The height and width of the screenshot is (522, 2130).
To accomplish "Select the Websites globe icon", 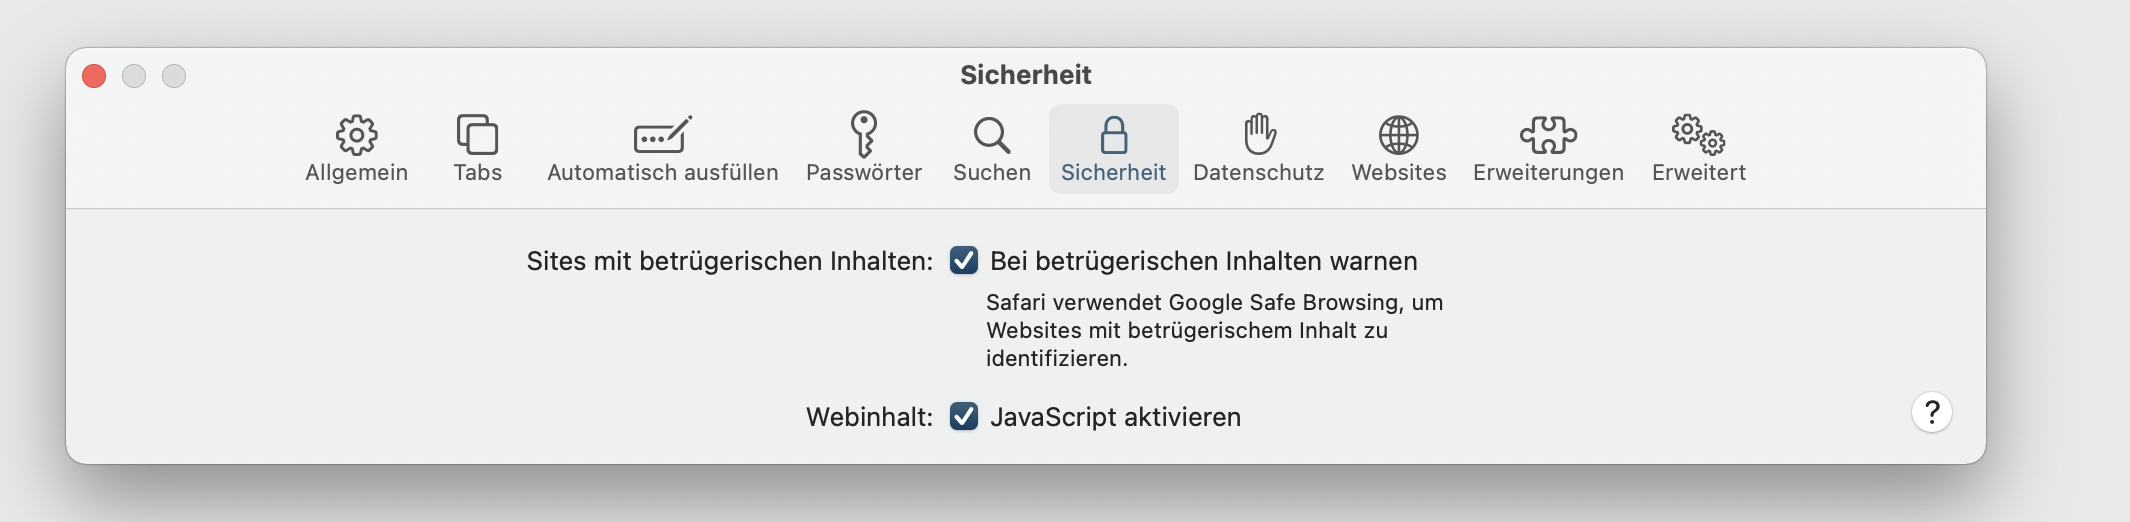I will click(x=1398, y=135).
